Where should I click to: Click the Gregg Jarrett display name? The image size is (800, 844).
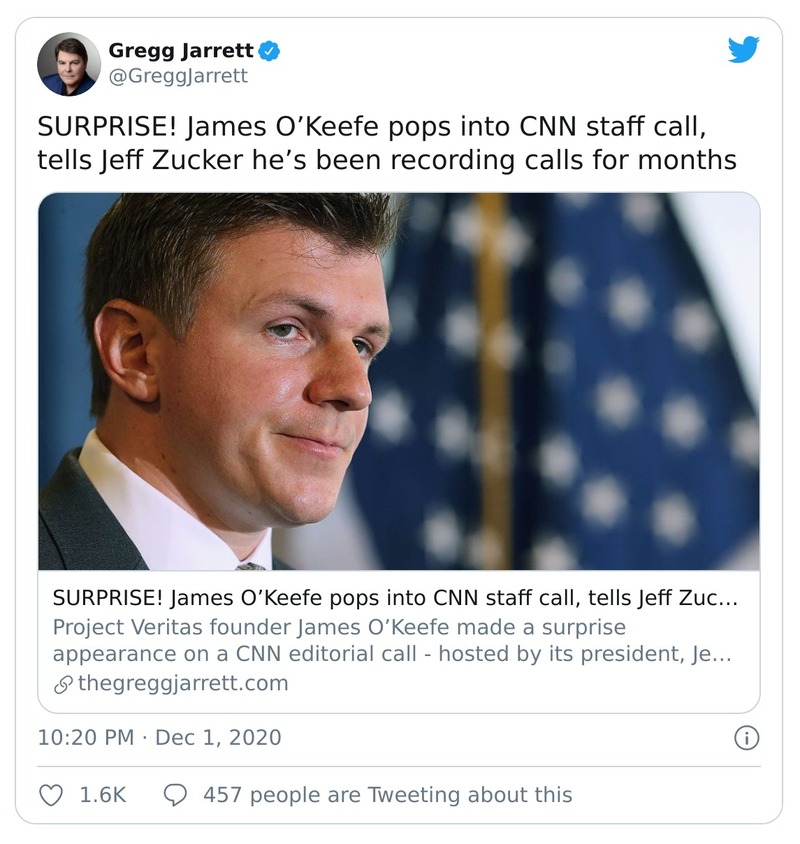182,50
